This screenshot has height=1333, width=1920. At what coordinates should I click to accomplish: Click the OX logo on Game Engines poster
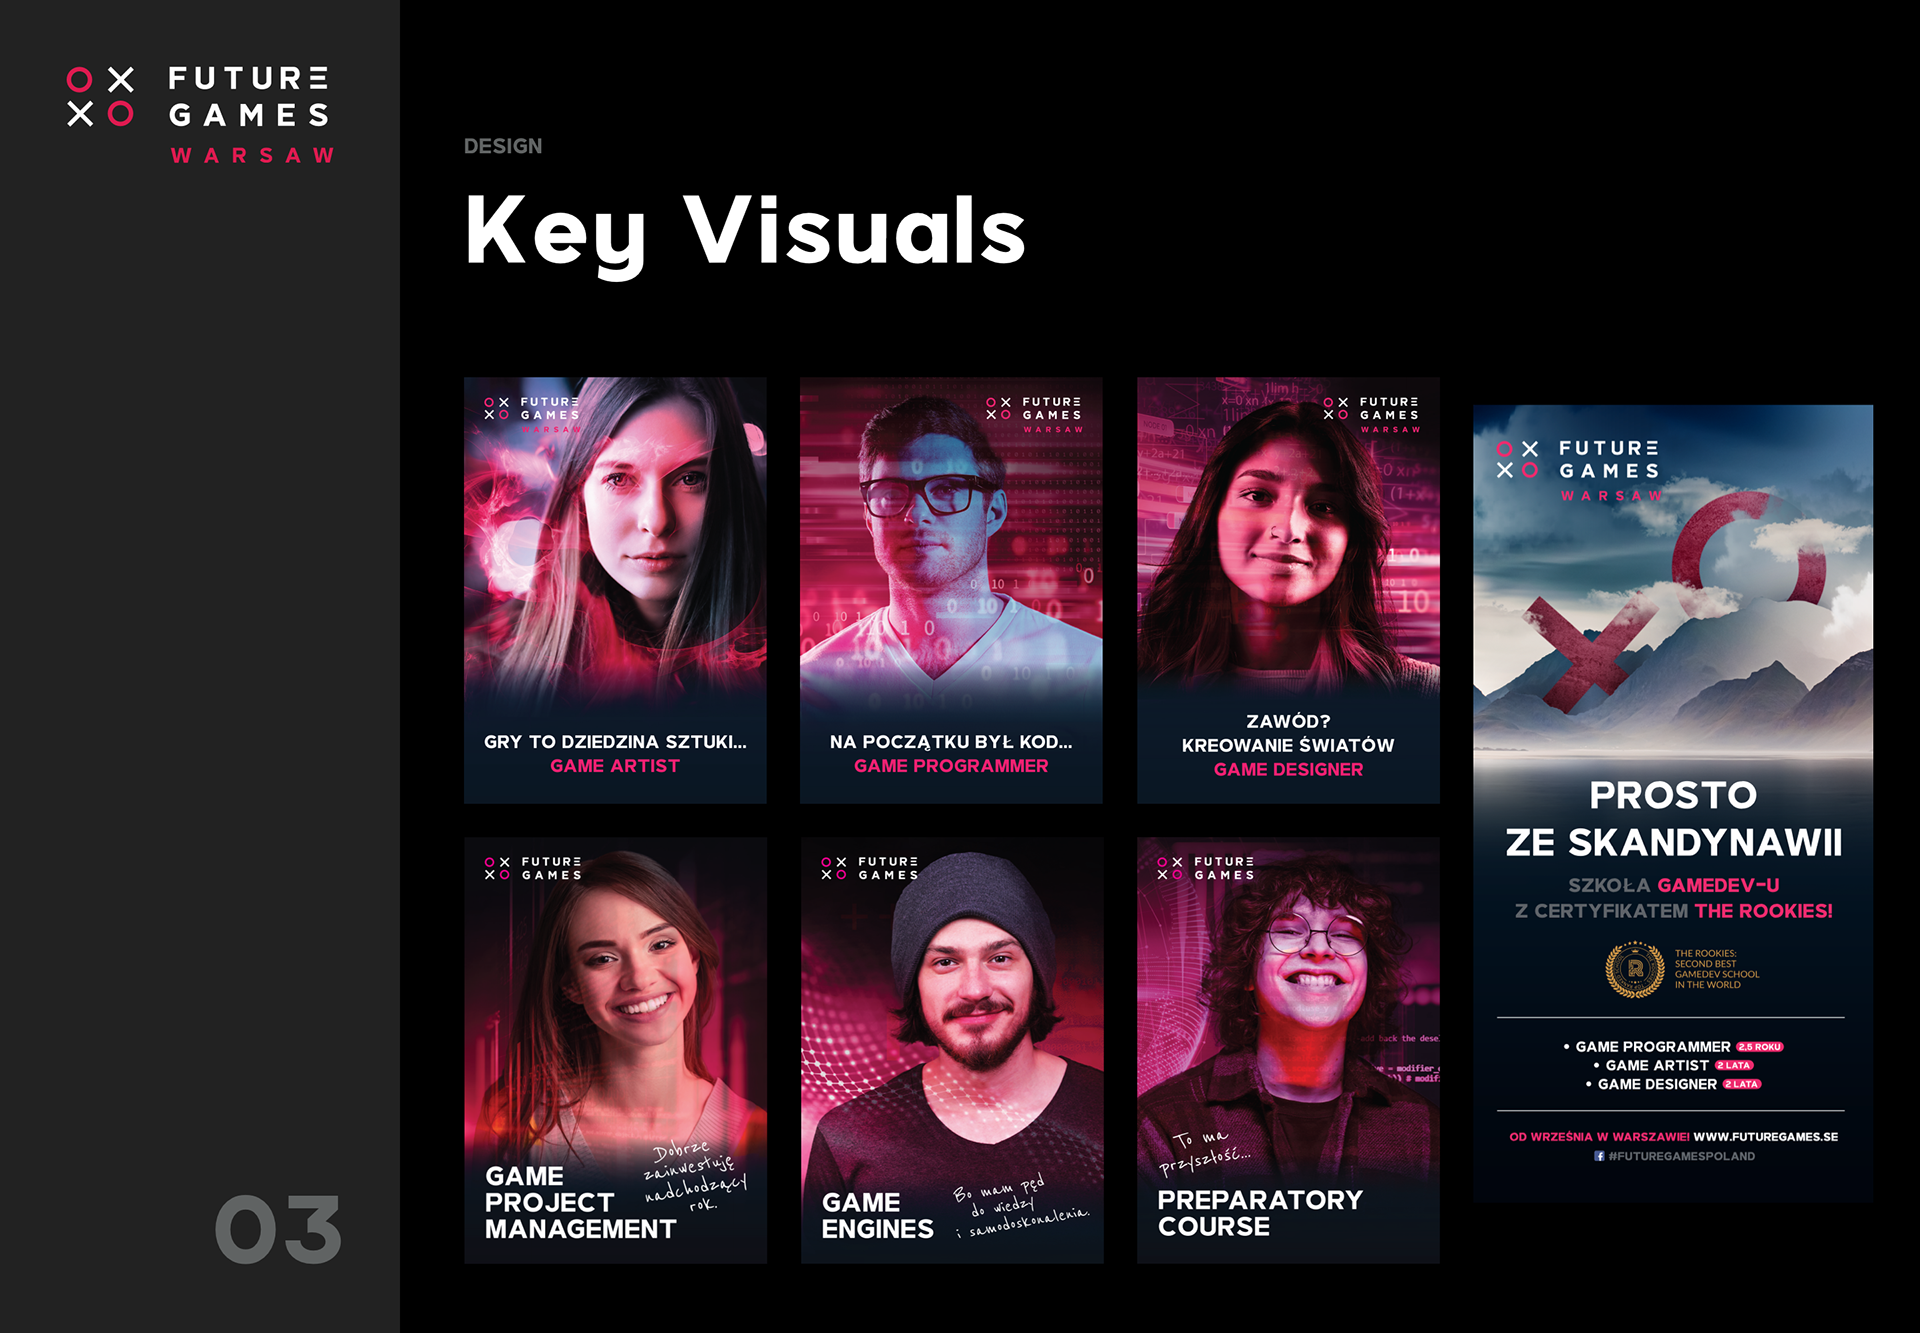[x=834, y=868]
